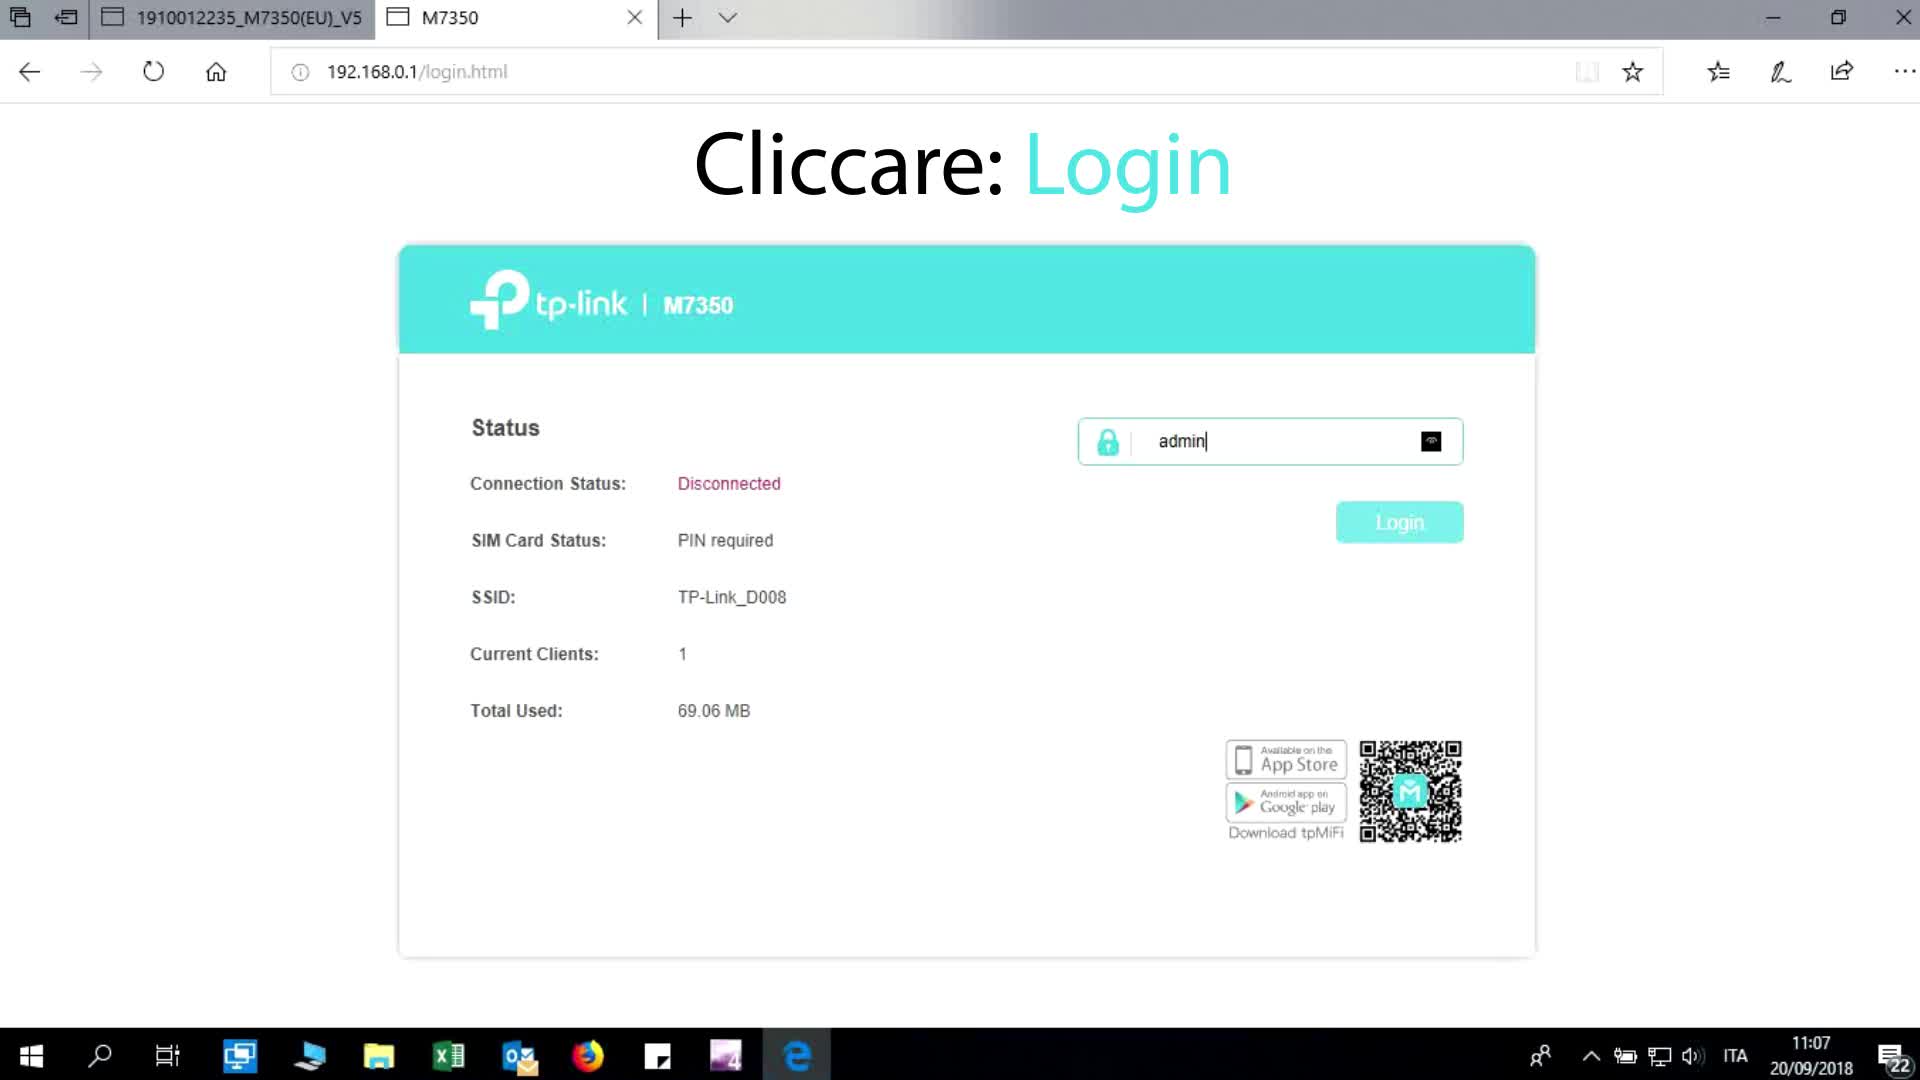This screenshot has height=1080, width=1920.
Task: Click the Login button
Action: pos(1399,522)
